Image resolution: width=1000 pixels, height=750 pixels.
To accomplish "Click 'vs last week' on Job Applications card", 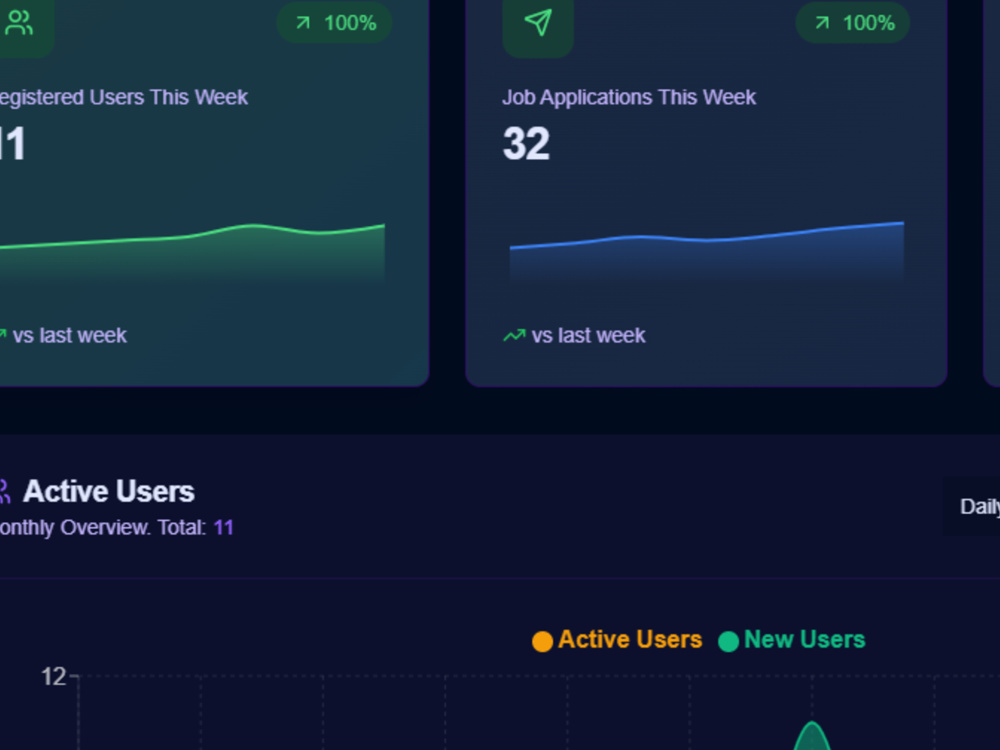I will [589, 335].
